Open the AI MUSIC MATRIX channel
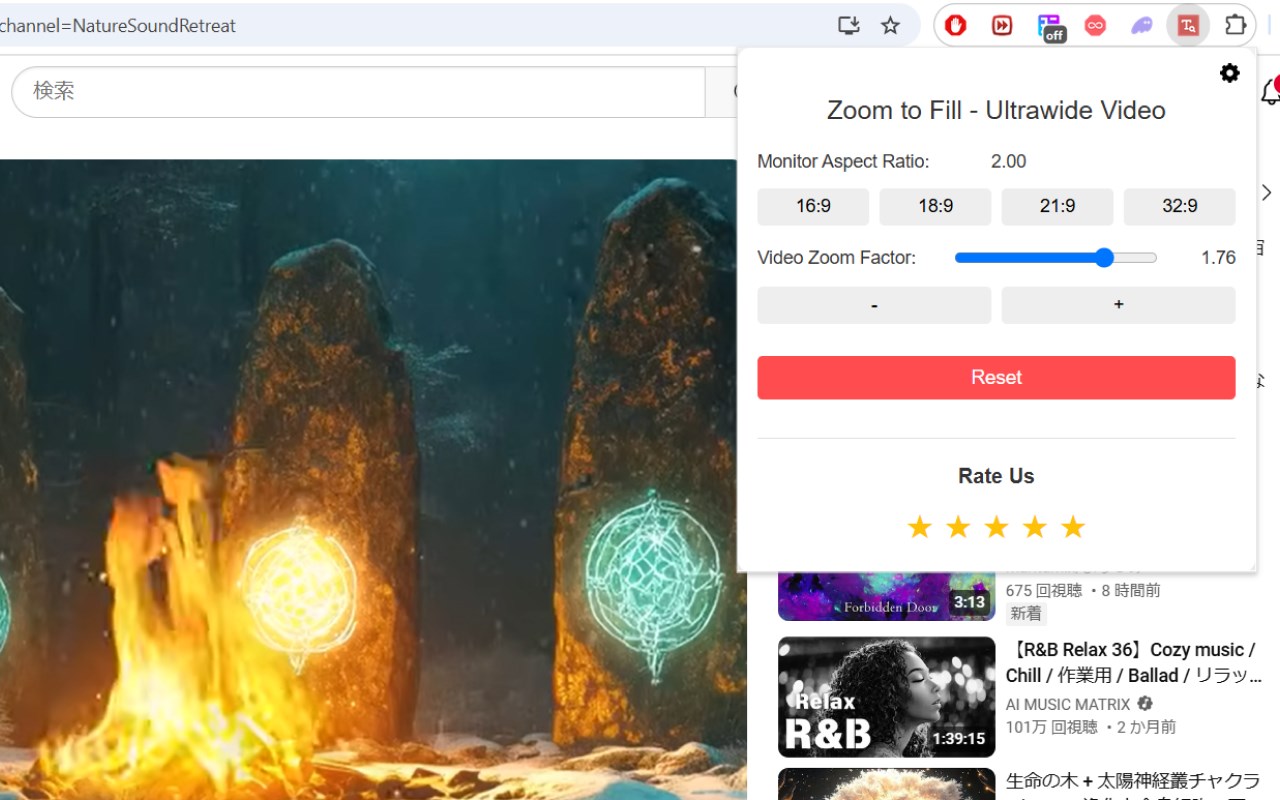1280x800 pixels. (x=1067, y=704)
